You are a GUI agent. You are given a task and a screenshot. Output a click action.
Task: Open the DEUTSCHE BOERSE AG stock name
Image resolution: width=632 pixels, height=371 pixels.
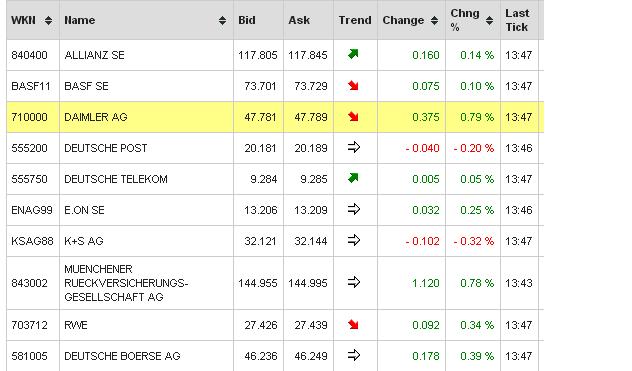[122, 356]
